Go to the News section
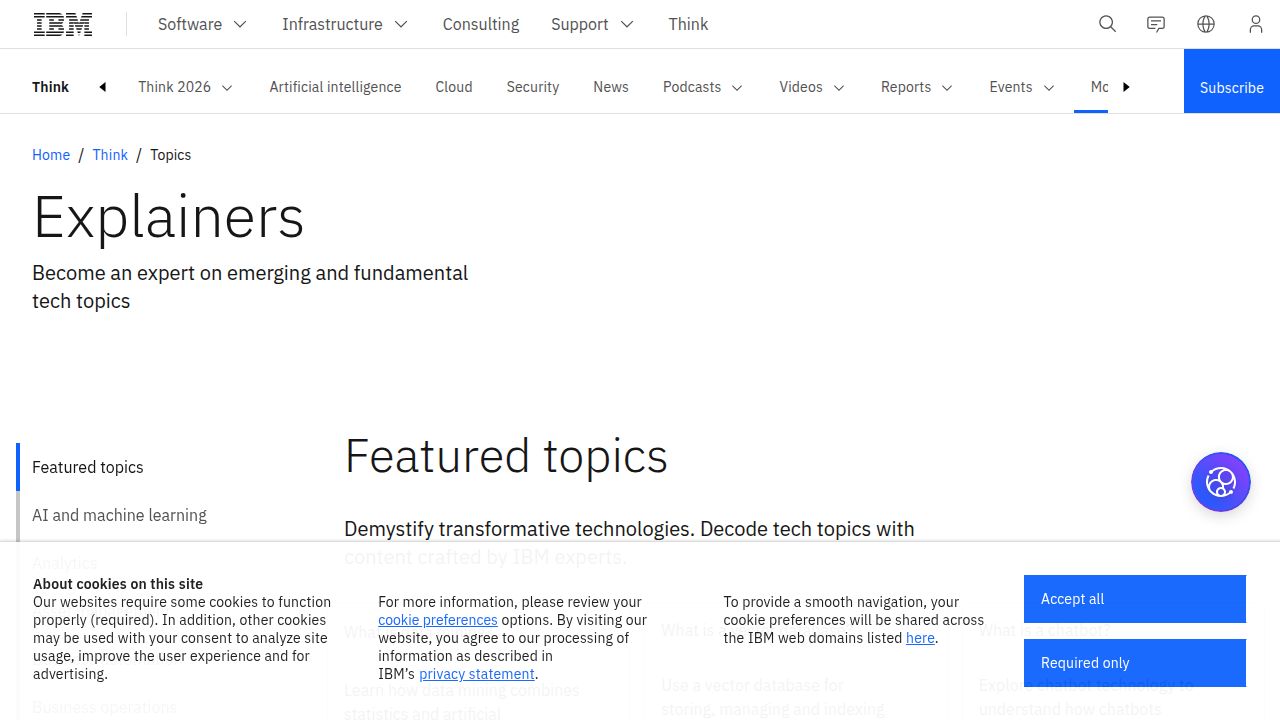 pyautogui.click(x=611, y=87)
